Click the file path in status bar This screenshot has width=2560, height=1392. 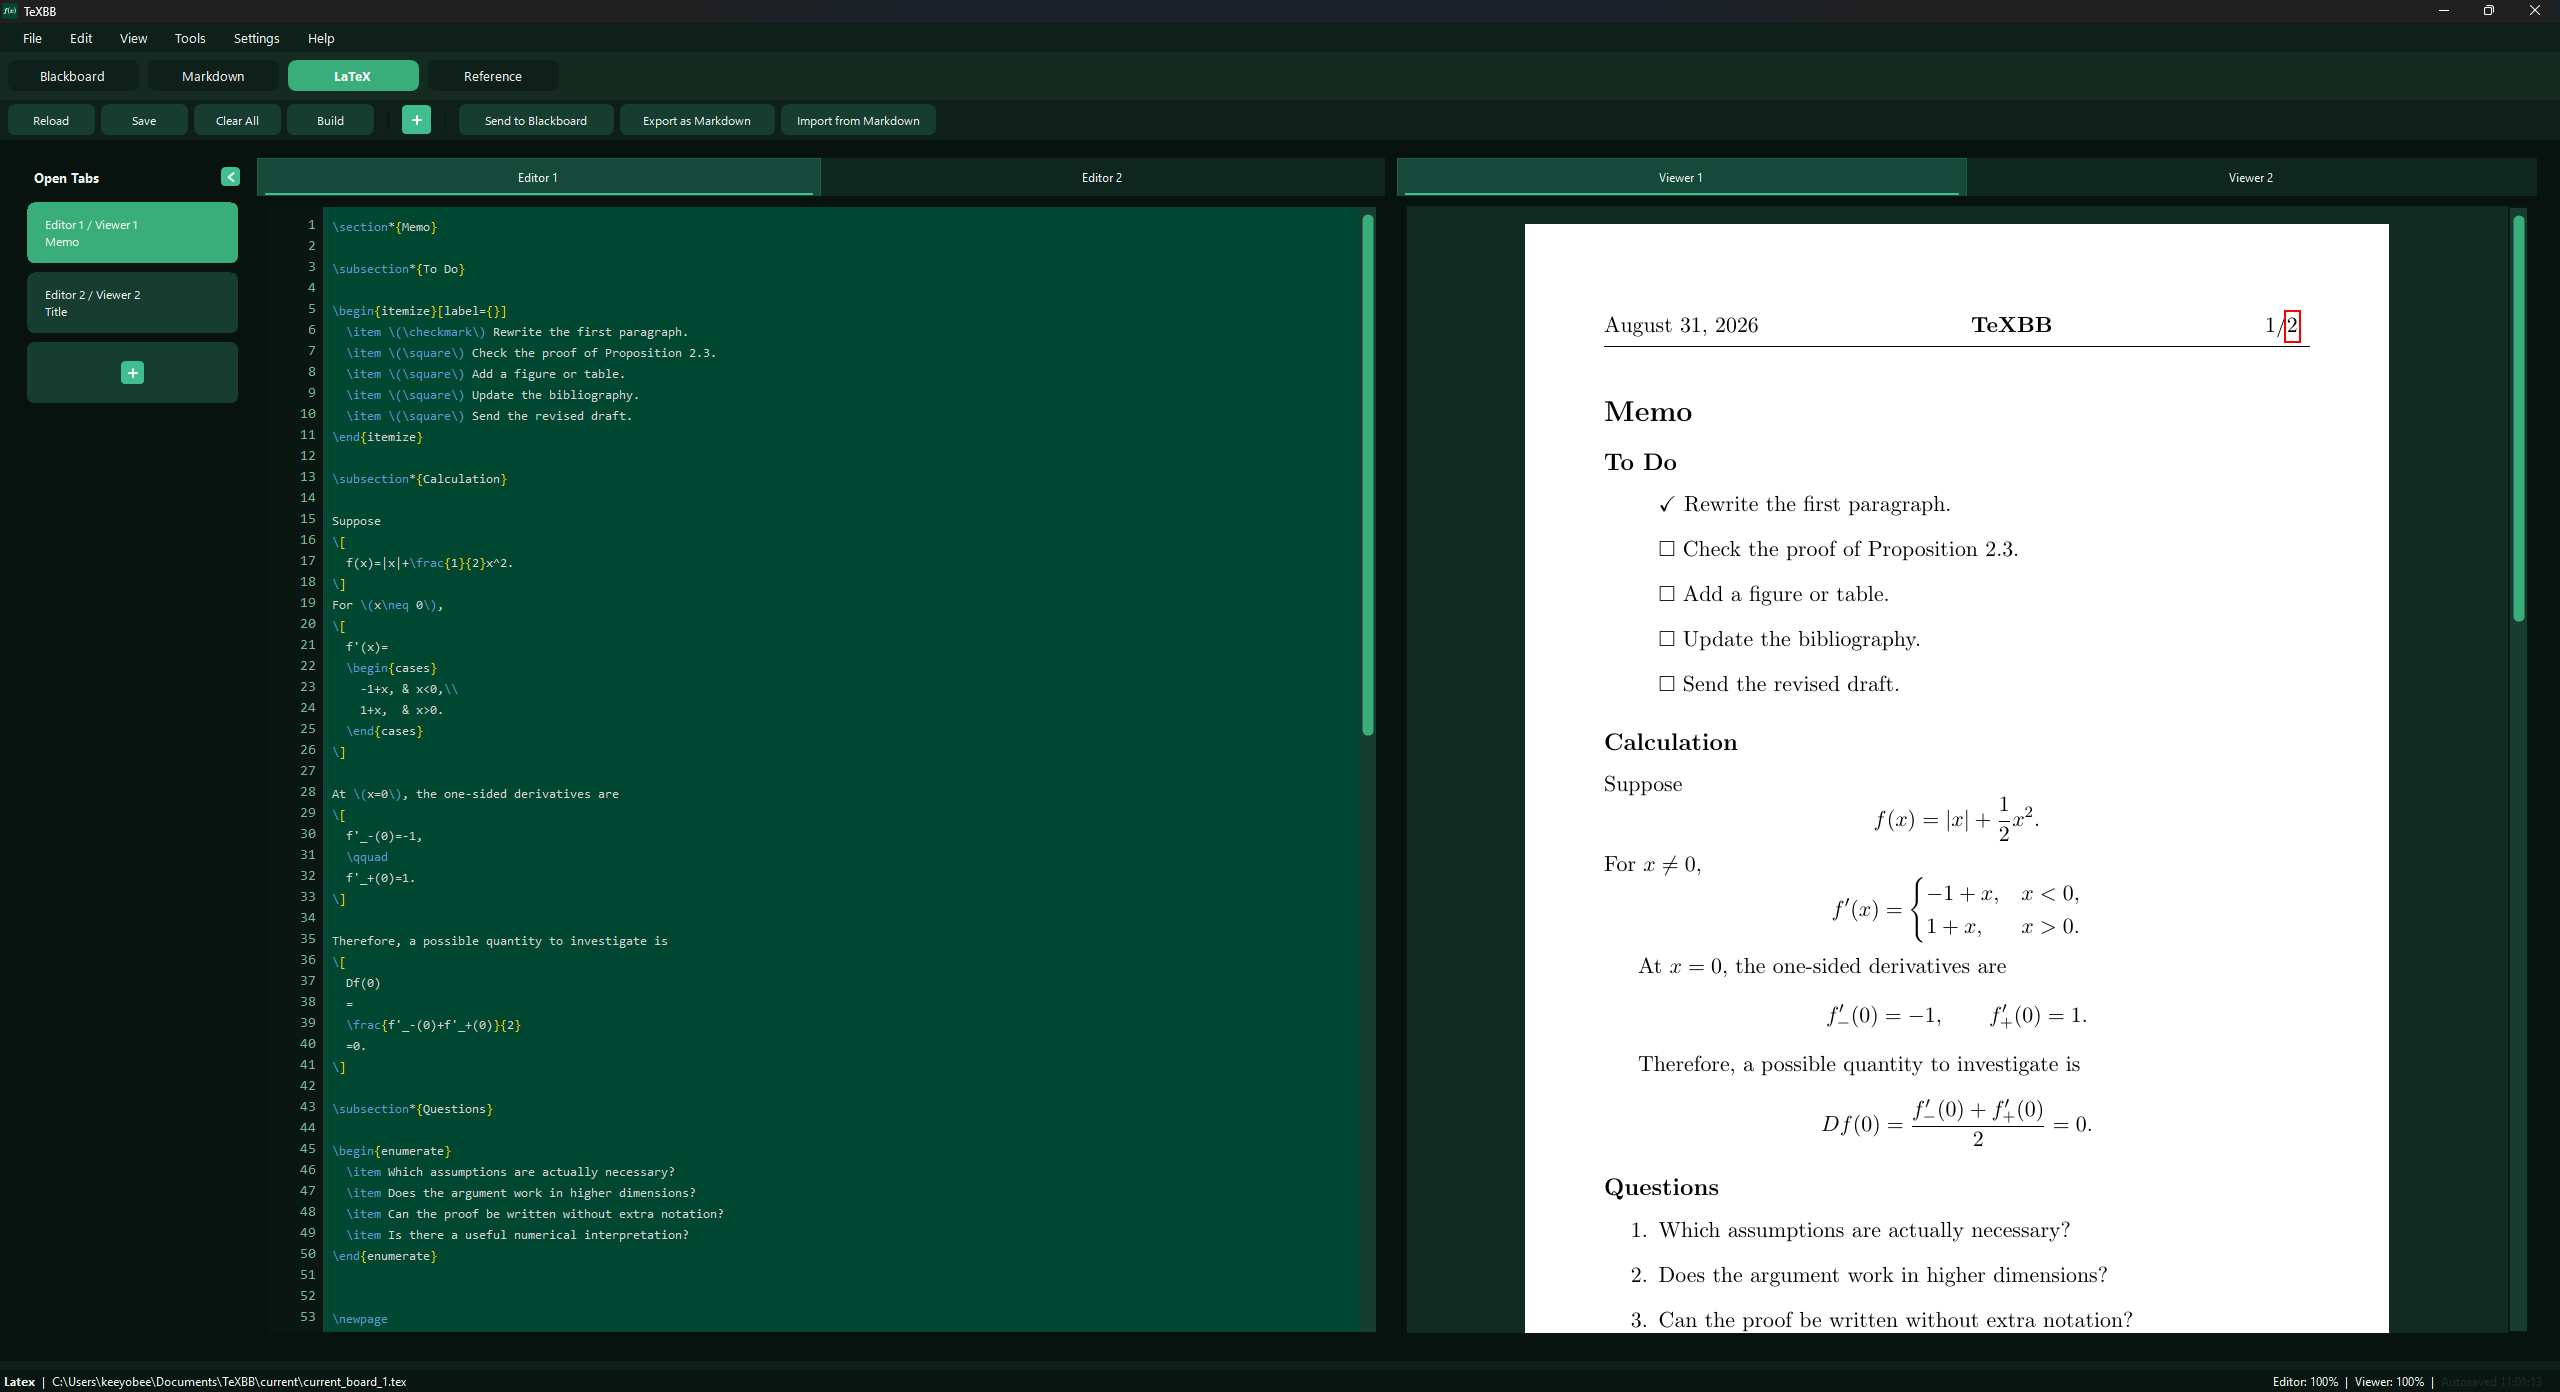click(x=229, y=1381)
